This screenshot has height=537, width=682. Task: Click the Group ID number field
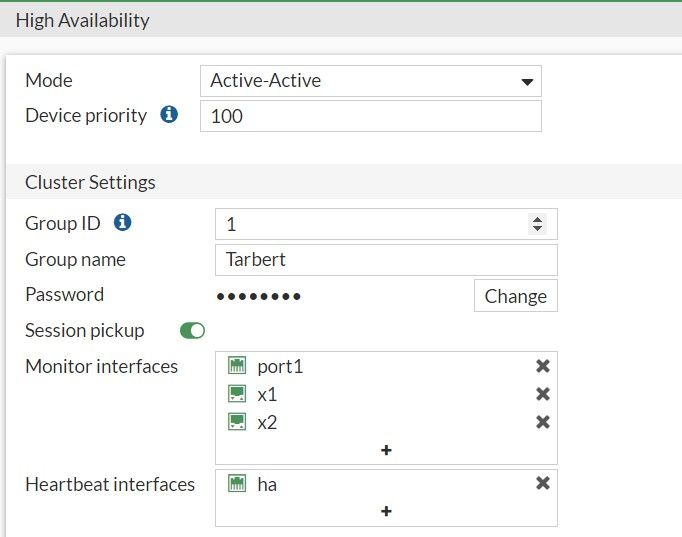click(x=370, y=224)
